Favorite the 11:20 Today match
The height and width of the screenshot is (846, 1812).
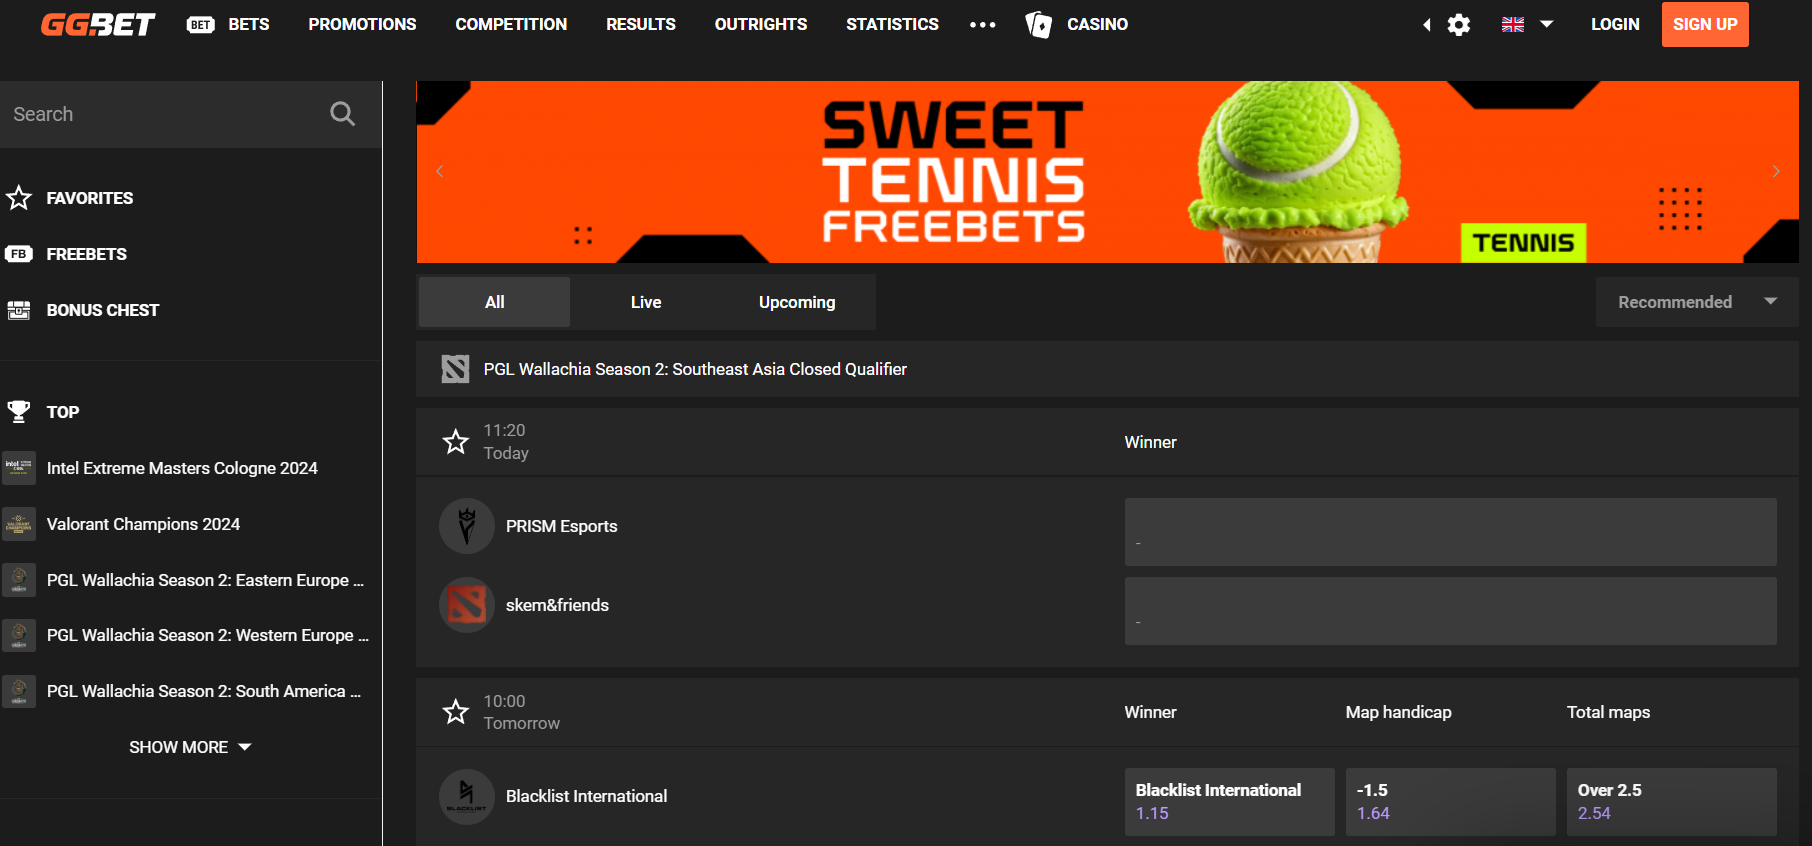[456, 441]
